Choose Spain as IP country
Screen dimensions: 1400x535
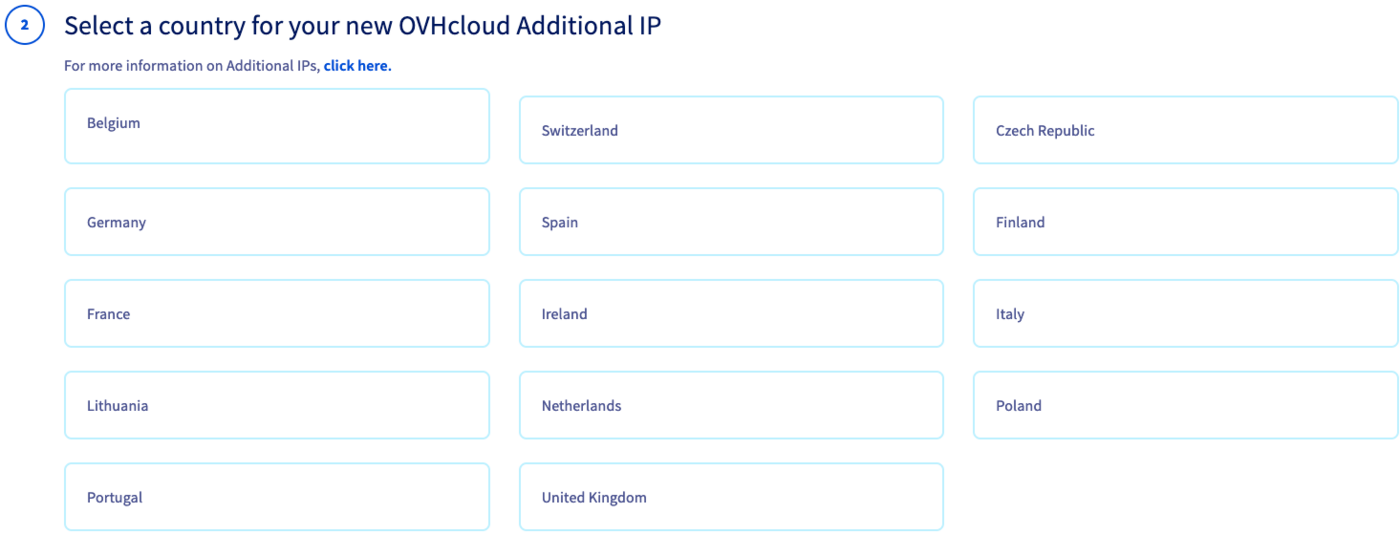(731, 222)
